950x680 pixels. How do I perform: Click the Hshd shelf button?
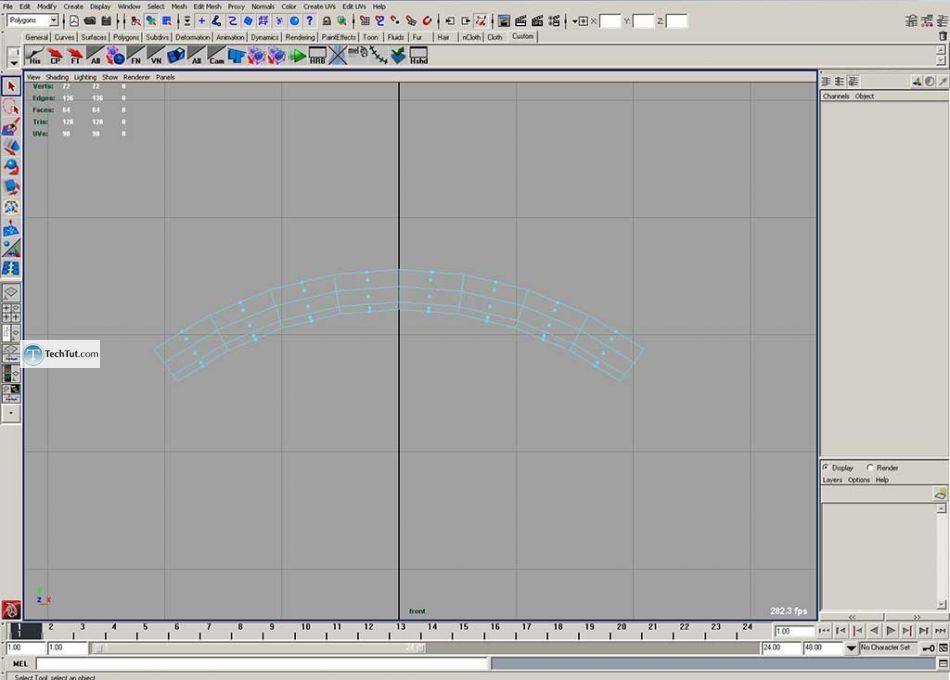click(x=418, y=56)
